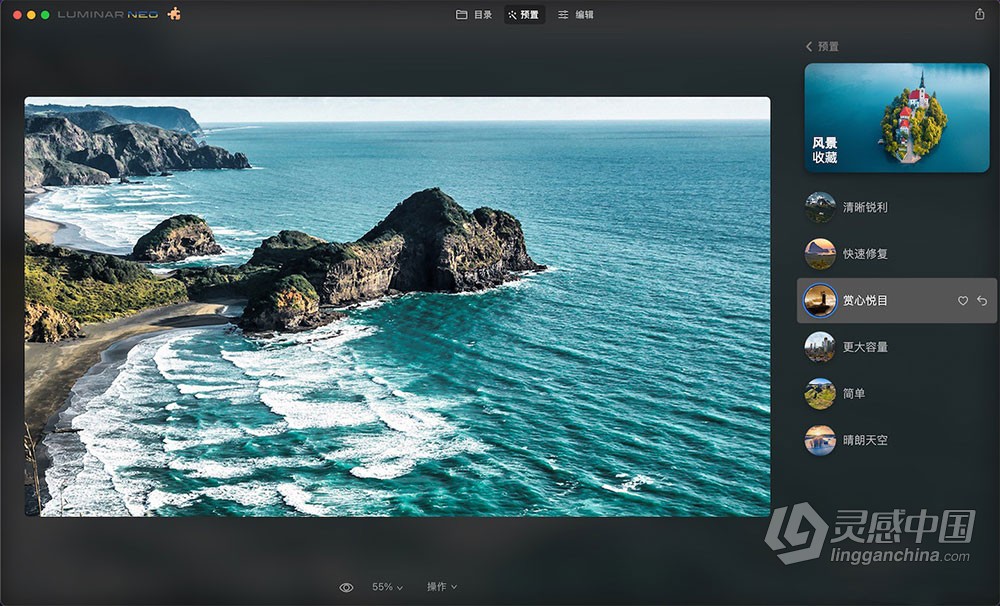Revert the 赏心悦目 preset with undo arrow
Viewport: 1000px width, 606px height.
tap(982, 300)
